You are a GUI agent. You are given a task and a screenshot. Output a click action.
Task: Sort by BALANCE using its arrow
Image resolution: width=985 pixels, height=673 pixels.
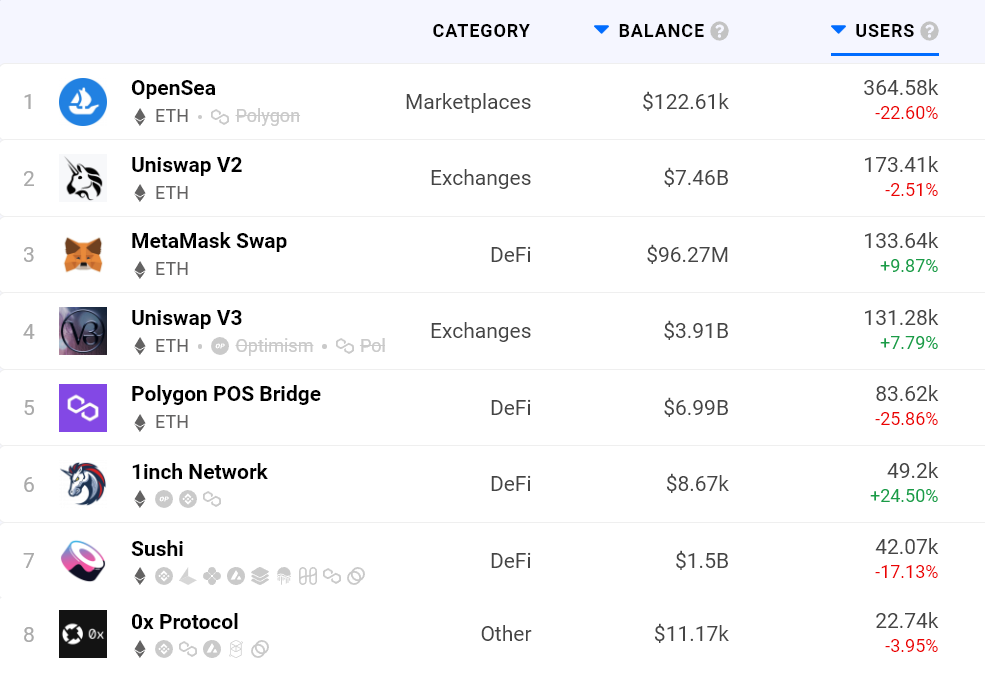point(601,30)
